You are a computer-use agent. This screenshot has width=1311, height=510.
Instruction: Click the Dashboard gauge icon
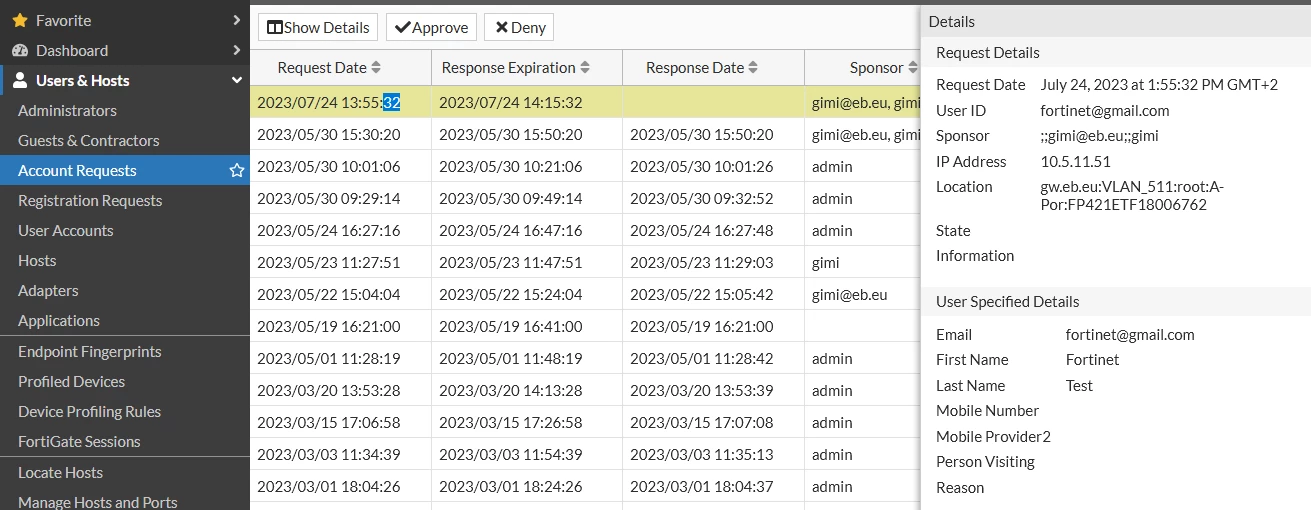[20, 50]
